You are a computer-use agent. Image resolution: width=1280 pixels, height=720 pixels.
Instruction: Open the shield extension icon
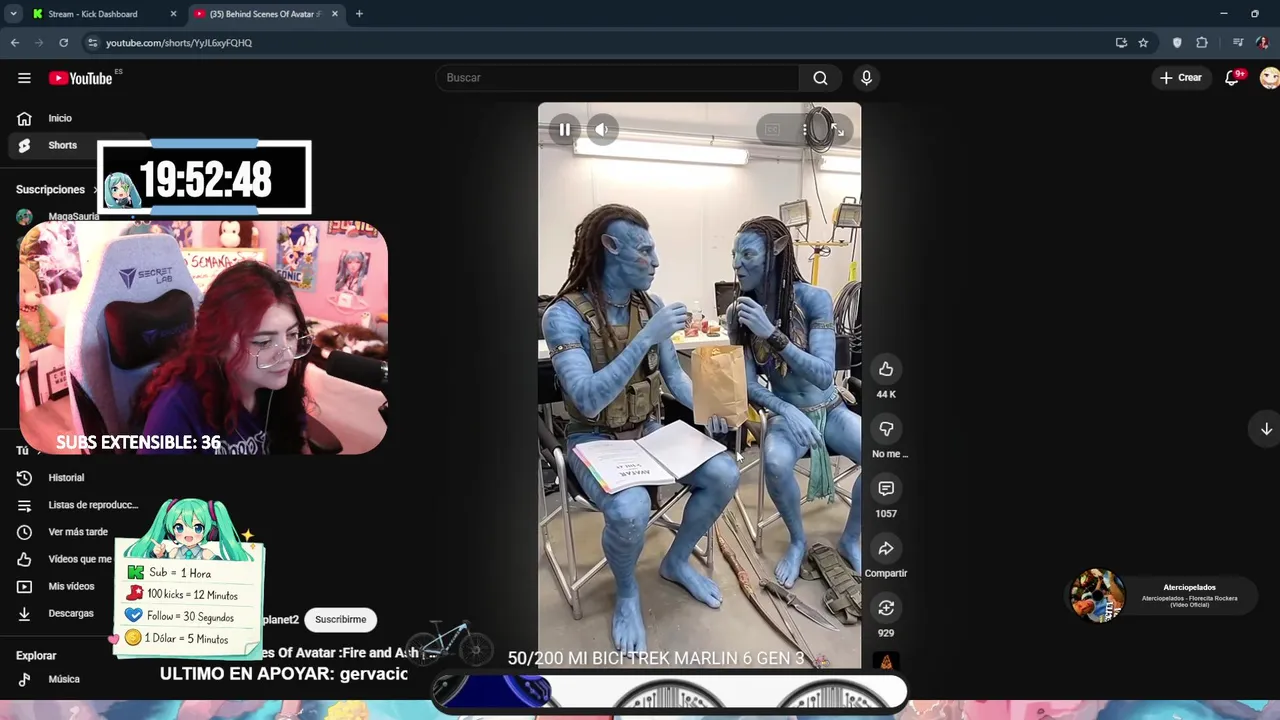pyautogui.click(x=1177, y=43)
